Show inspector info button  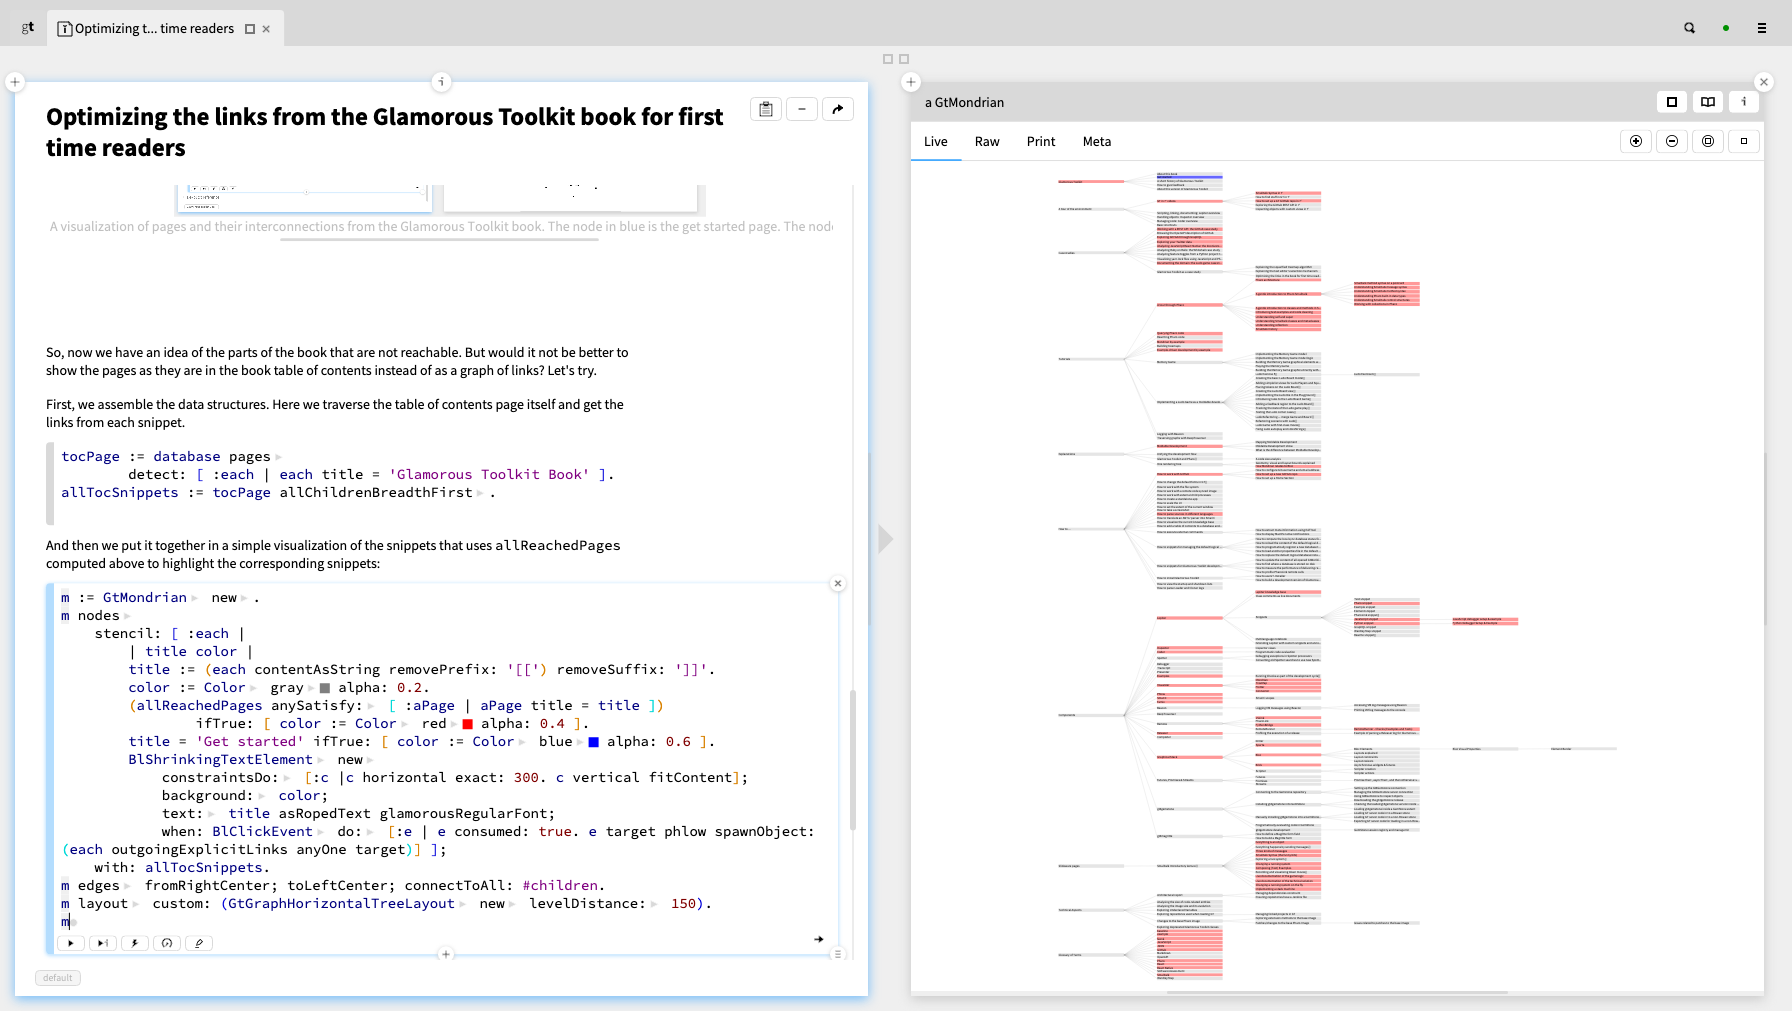pos(1744,102)
